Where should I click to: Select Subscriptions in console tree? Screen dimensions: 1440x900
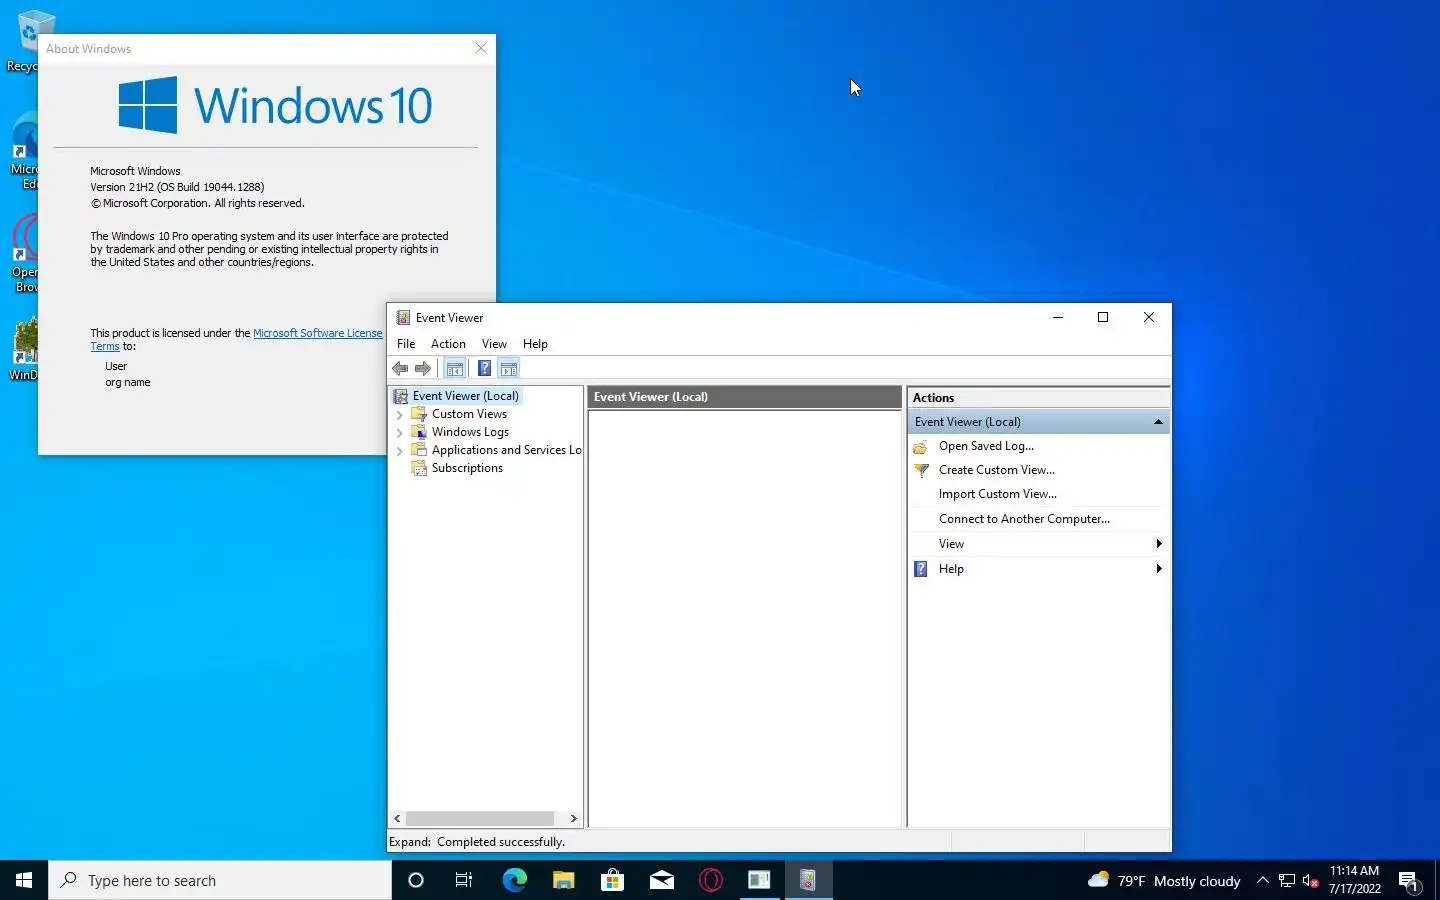(x=467, y=468)
